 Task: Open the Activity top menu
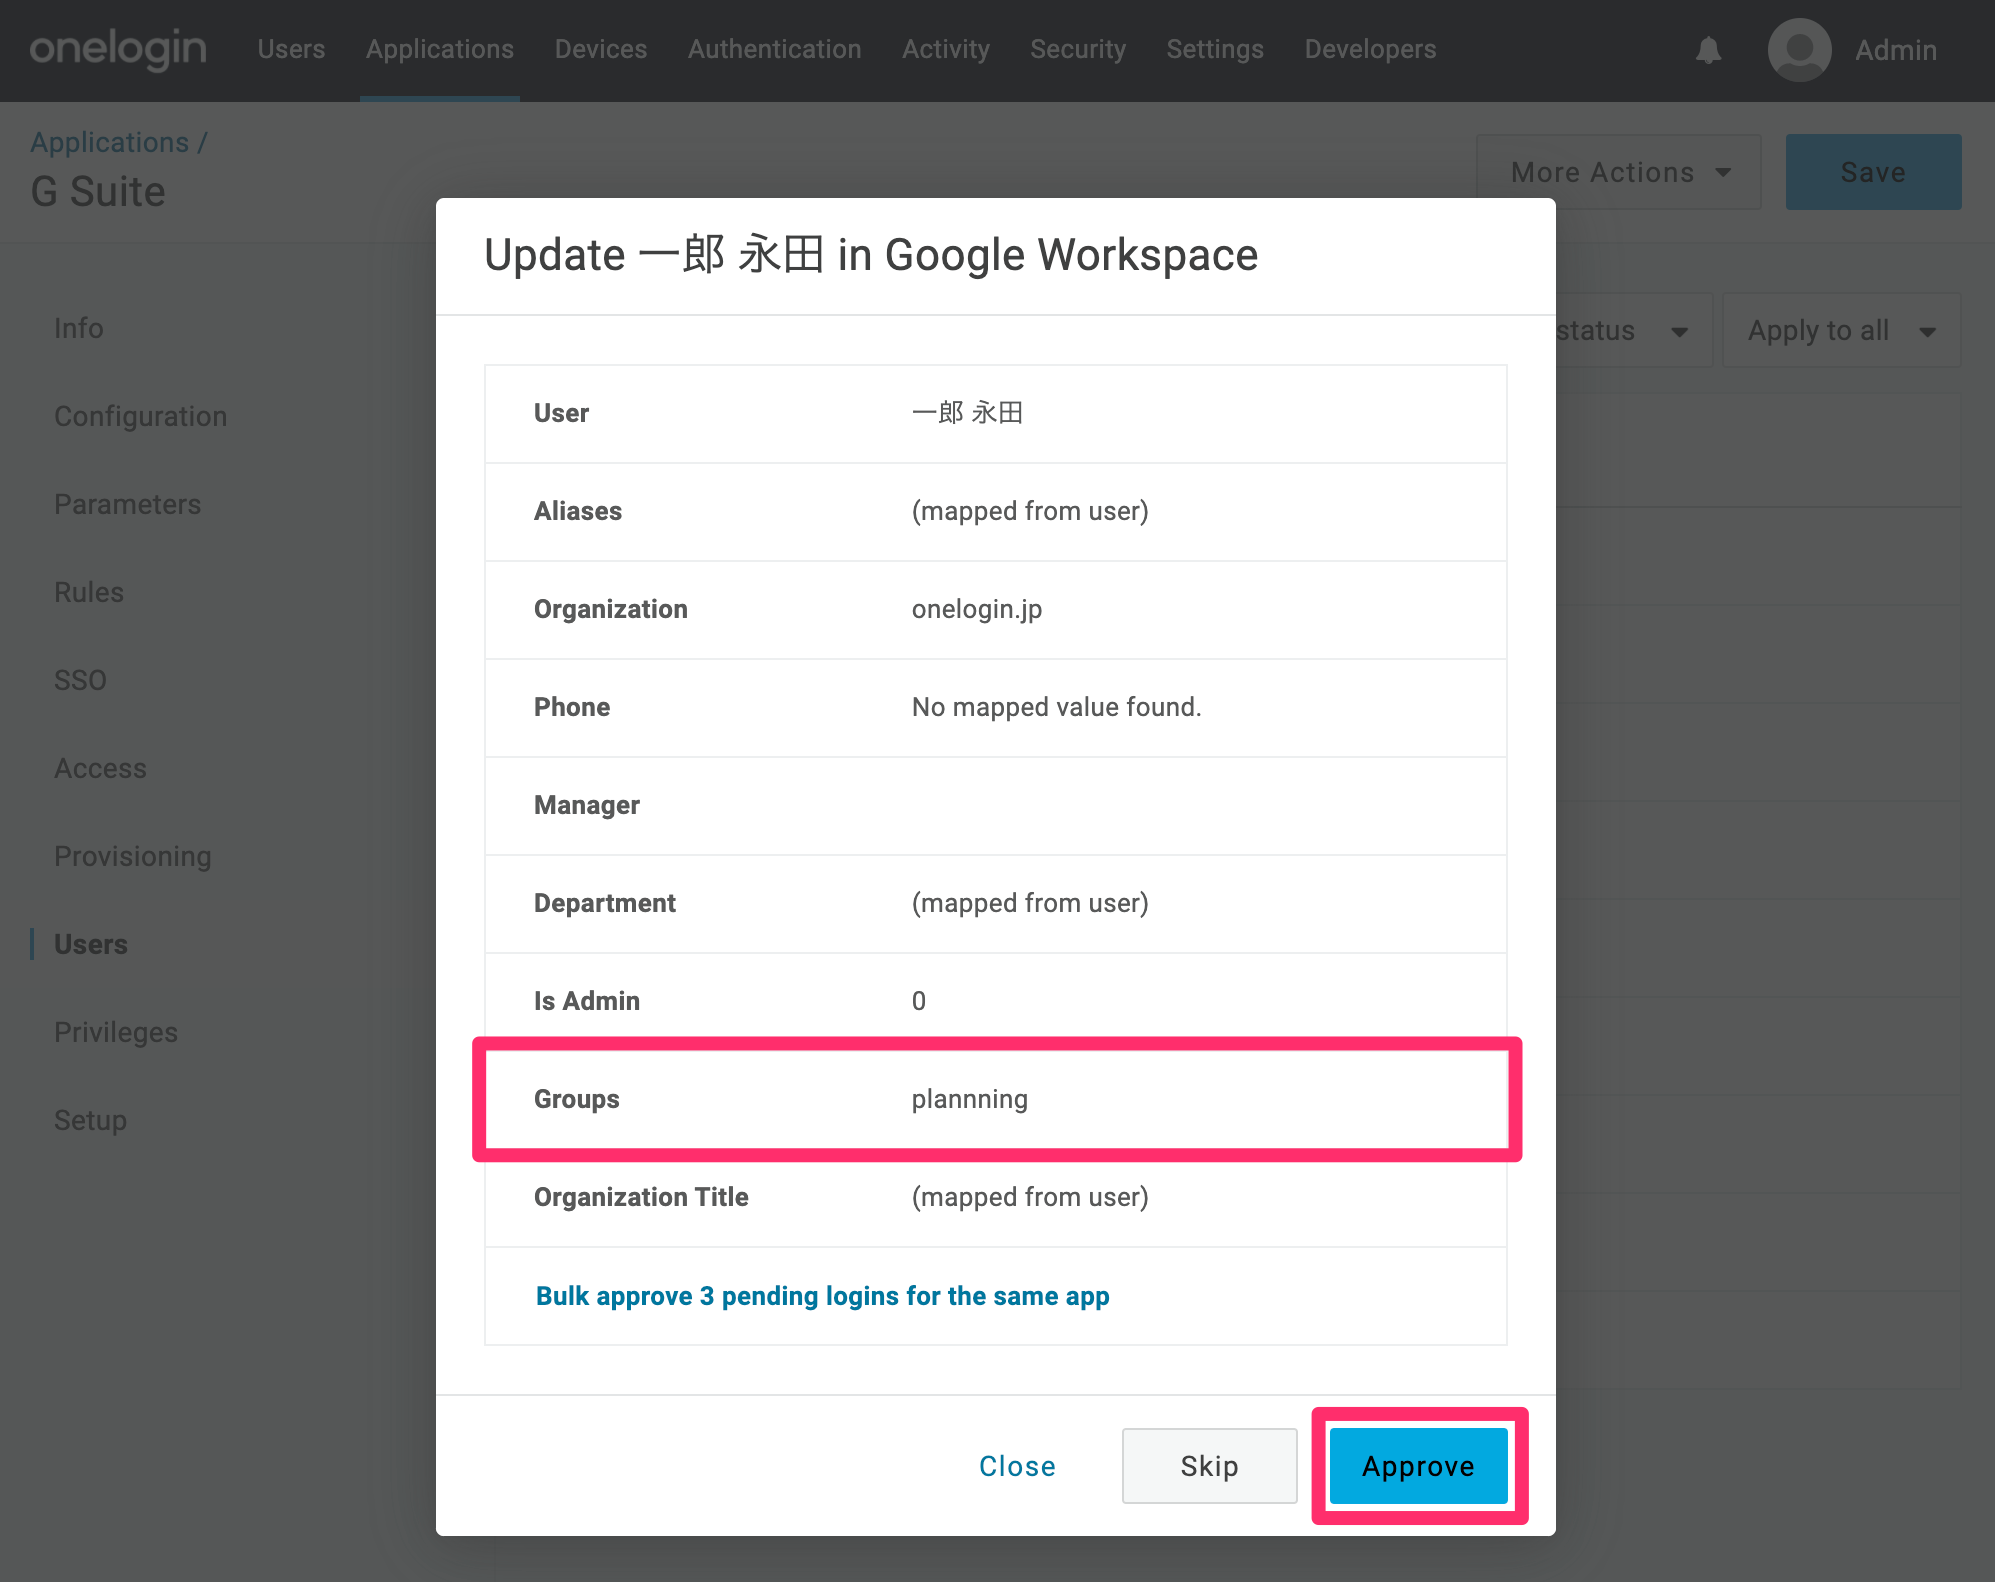pyautogui.click(x=946, y=49)
